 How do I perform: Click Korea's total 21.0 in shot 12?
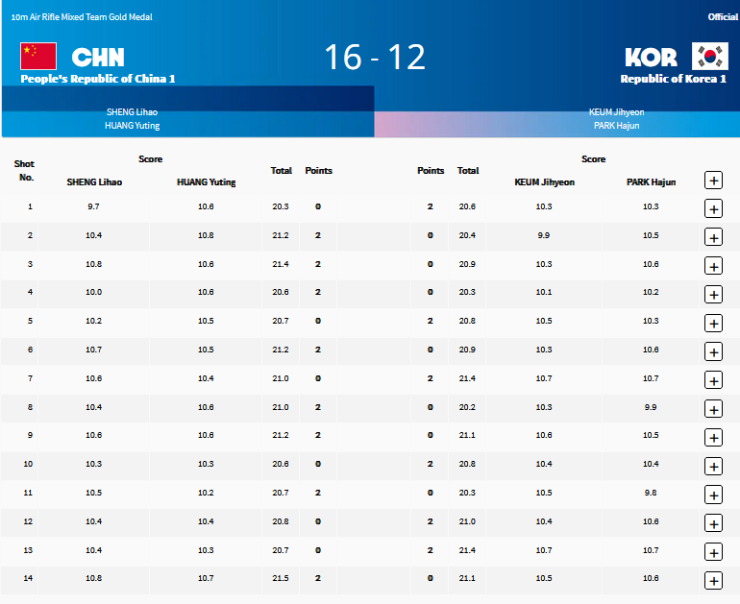pyautogui.click(x=467, y=521)
